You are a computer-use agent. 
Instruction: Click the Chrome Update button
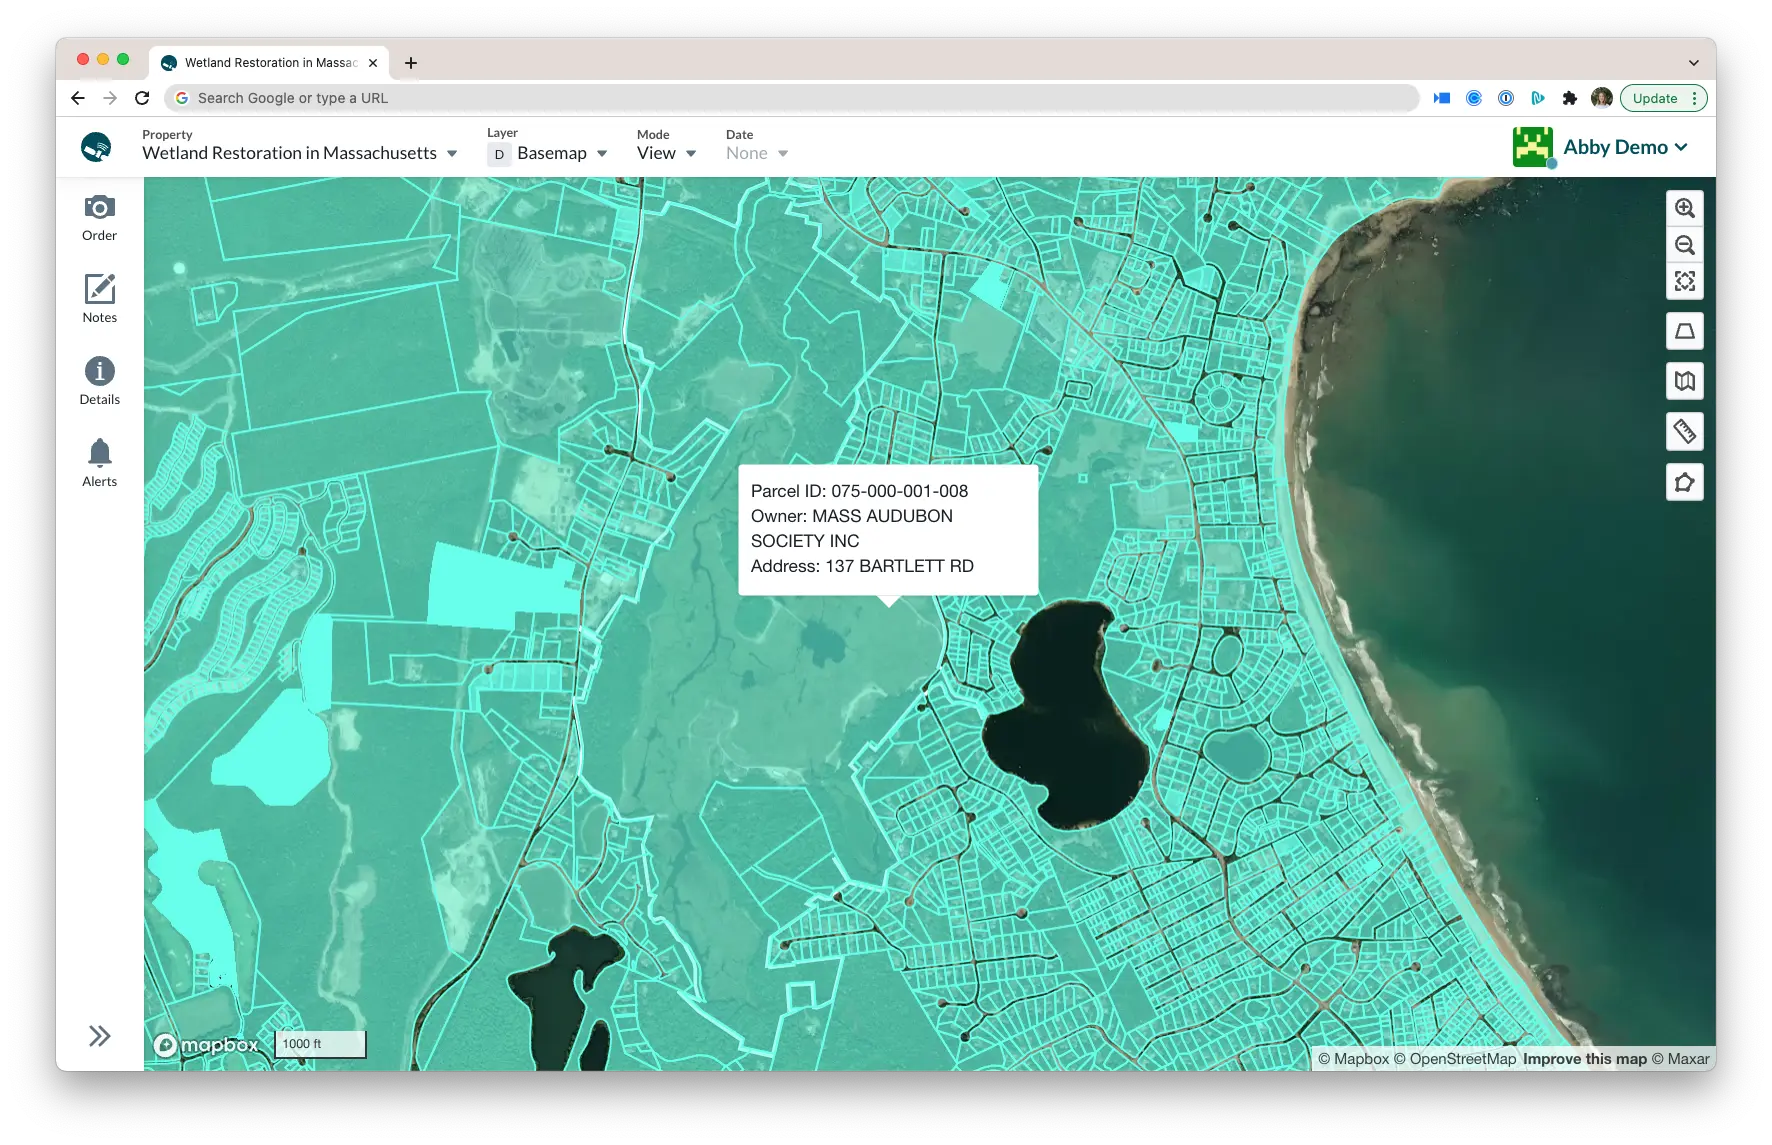click(1663, 98)
